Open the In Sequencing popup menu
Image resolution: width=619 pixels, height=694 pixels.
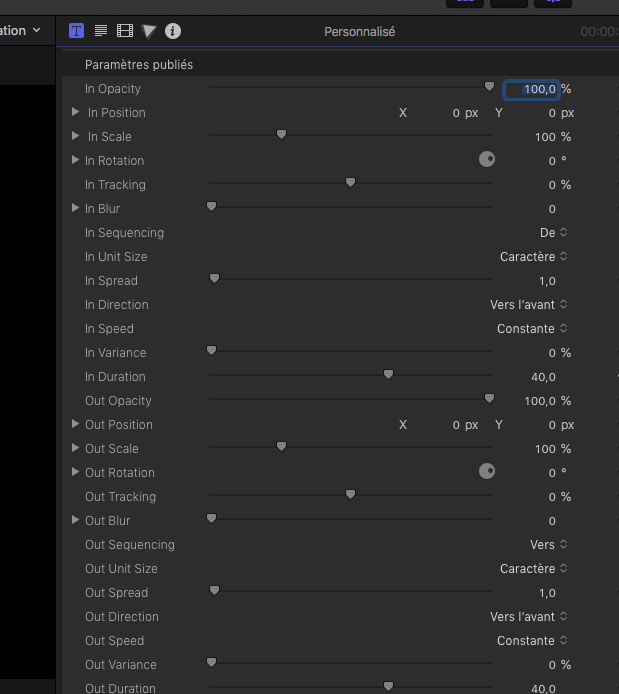pos(554,233)
